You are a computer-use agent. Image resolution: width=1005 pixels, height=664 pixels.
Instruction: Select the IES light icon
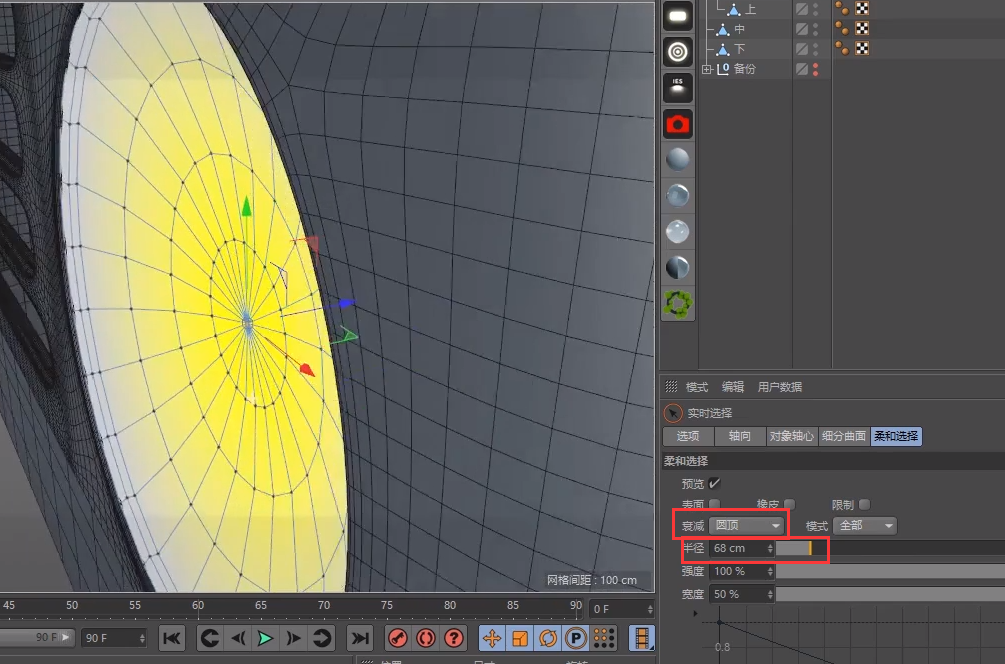[678, 87]
